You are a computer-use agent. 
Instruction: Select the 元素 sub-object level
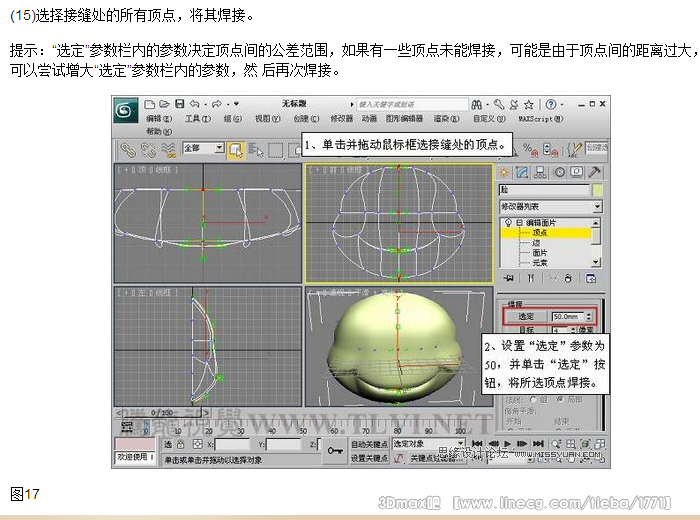click(539, 262)
